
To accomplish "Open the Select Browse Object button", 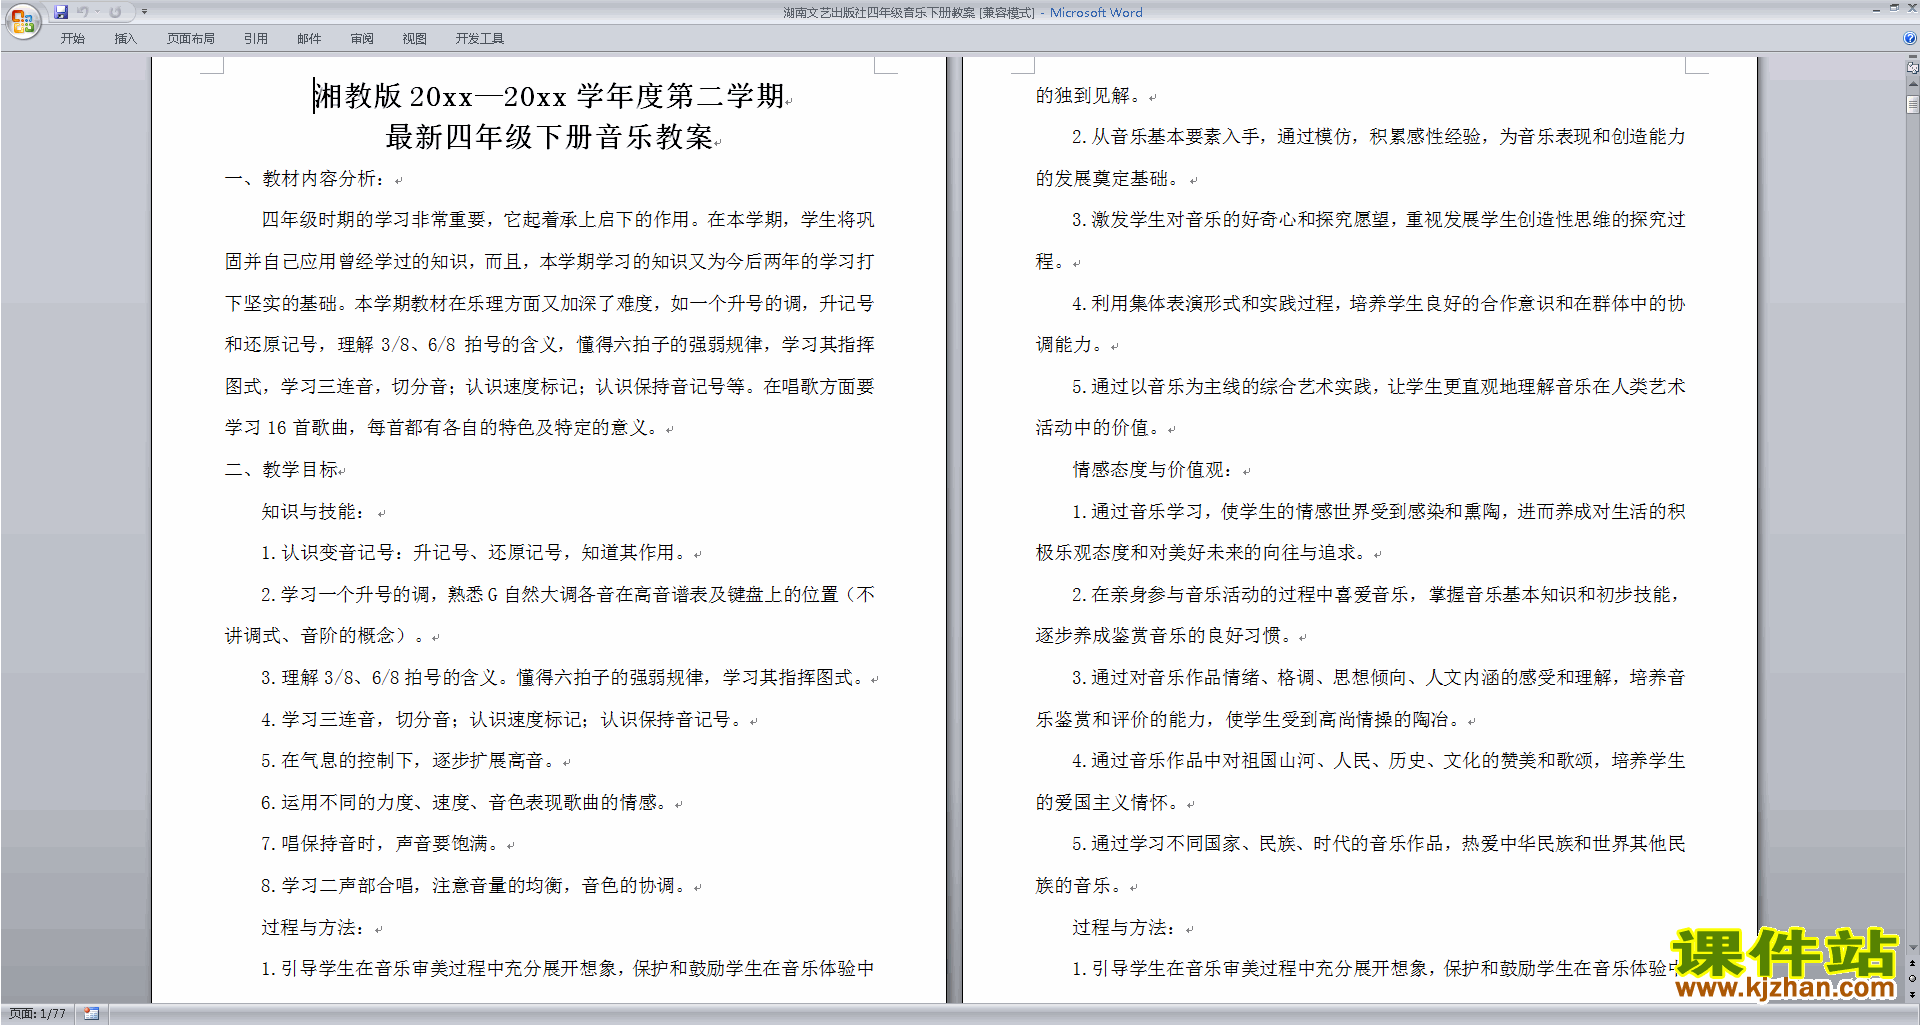I will [1912, 979].
